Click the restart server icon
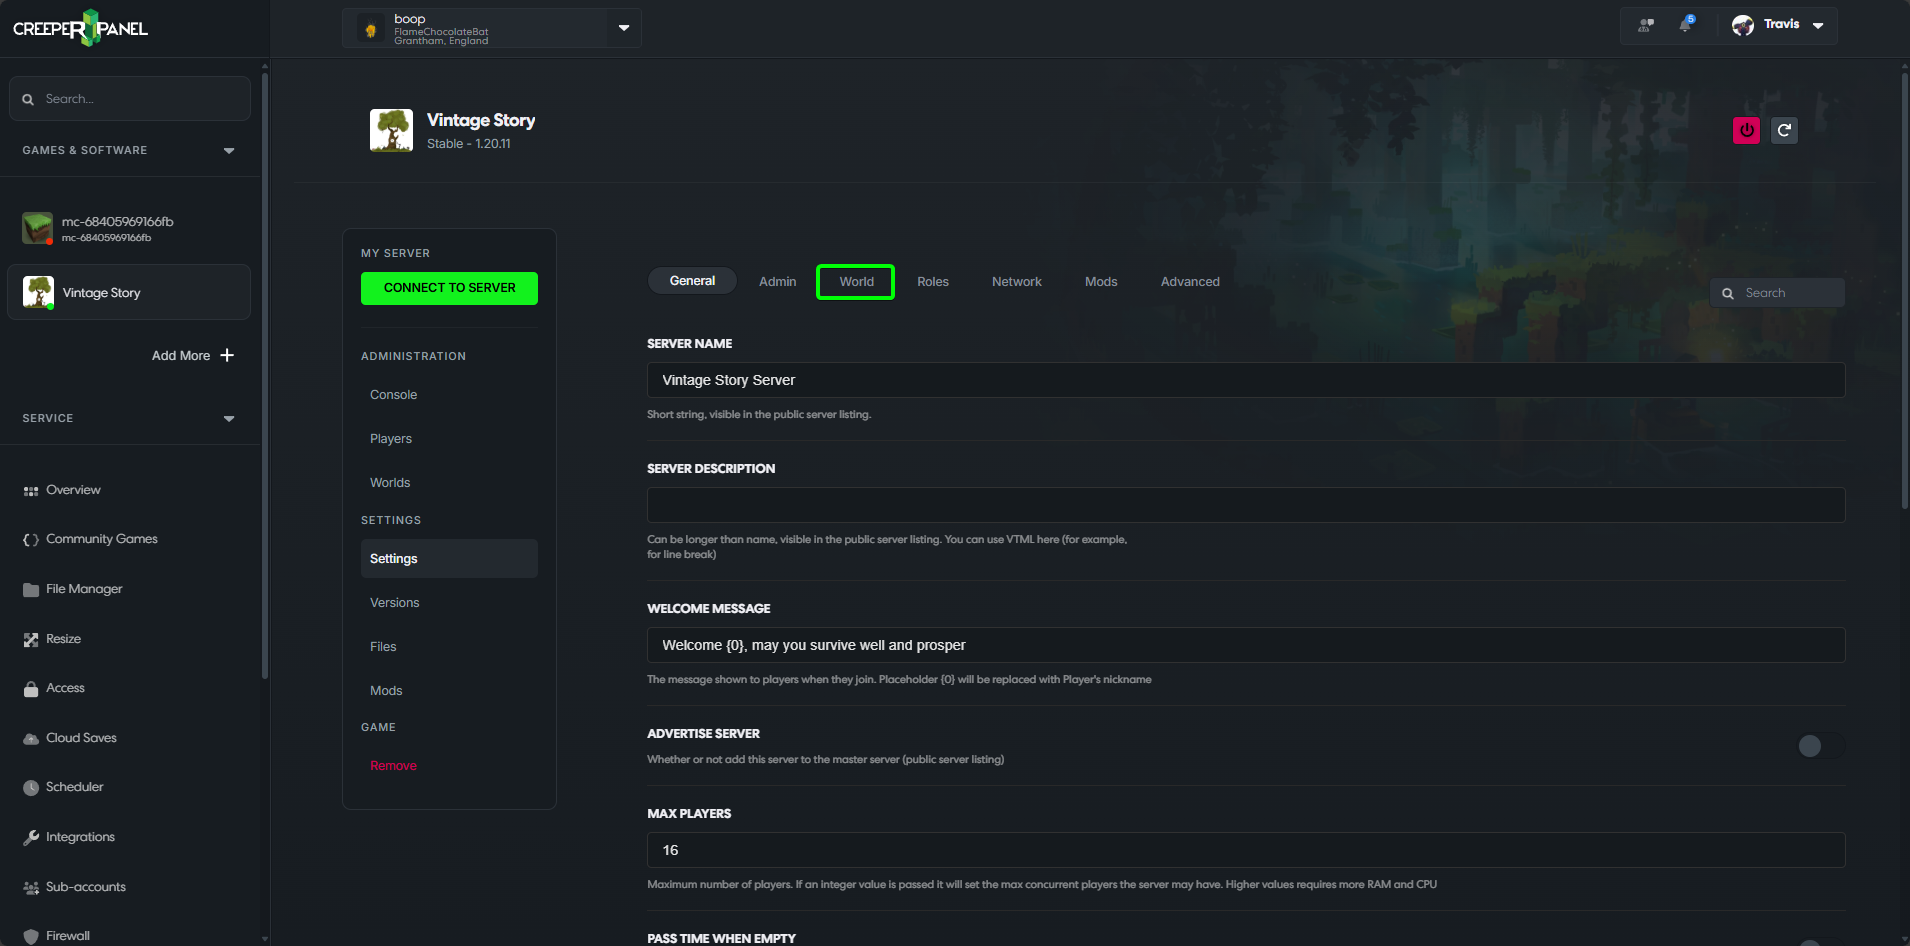The height and width of the screenshot is (946, 1910). pos(1784,130)
